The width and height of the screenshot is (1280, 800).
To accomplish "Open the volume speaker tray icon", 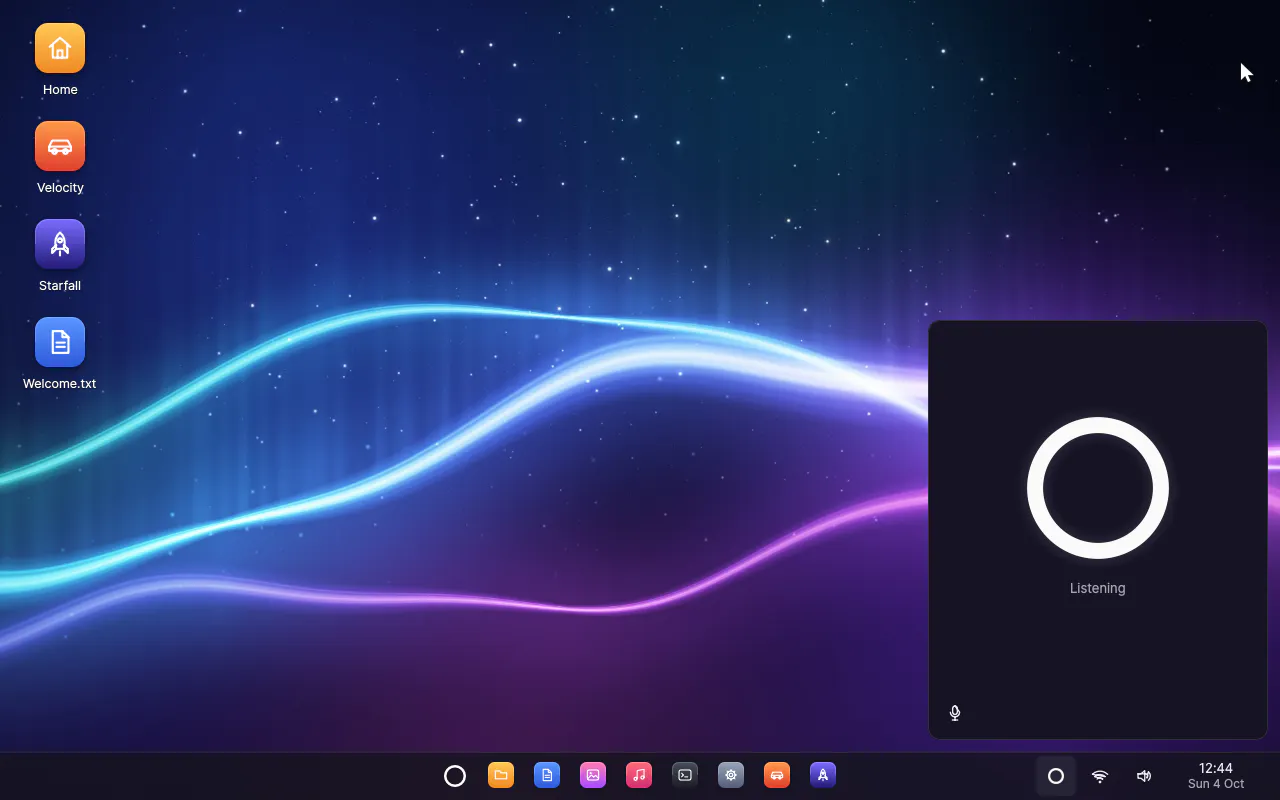I will pos(1144,776).
